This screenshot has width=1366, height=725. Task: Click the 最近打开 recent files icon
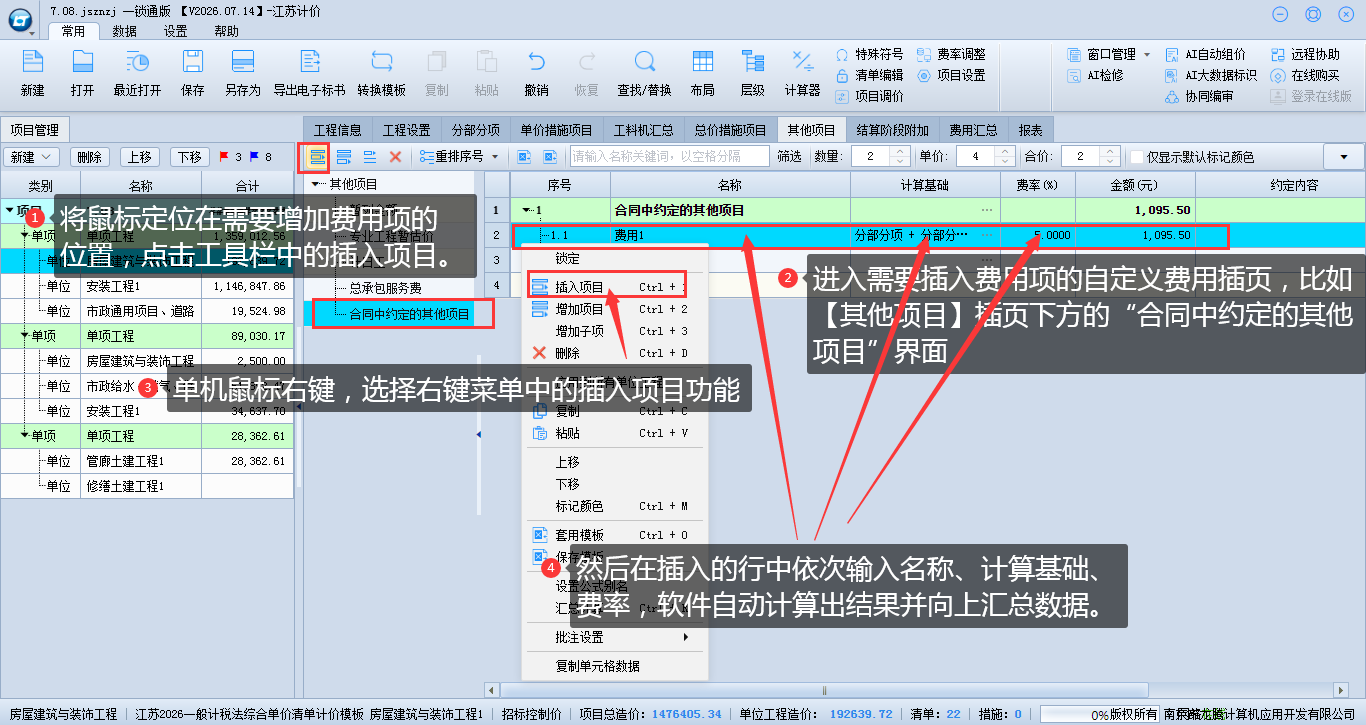point(137,61)
